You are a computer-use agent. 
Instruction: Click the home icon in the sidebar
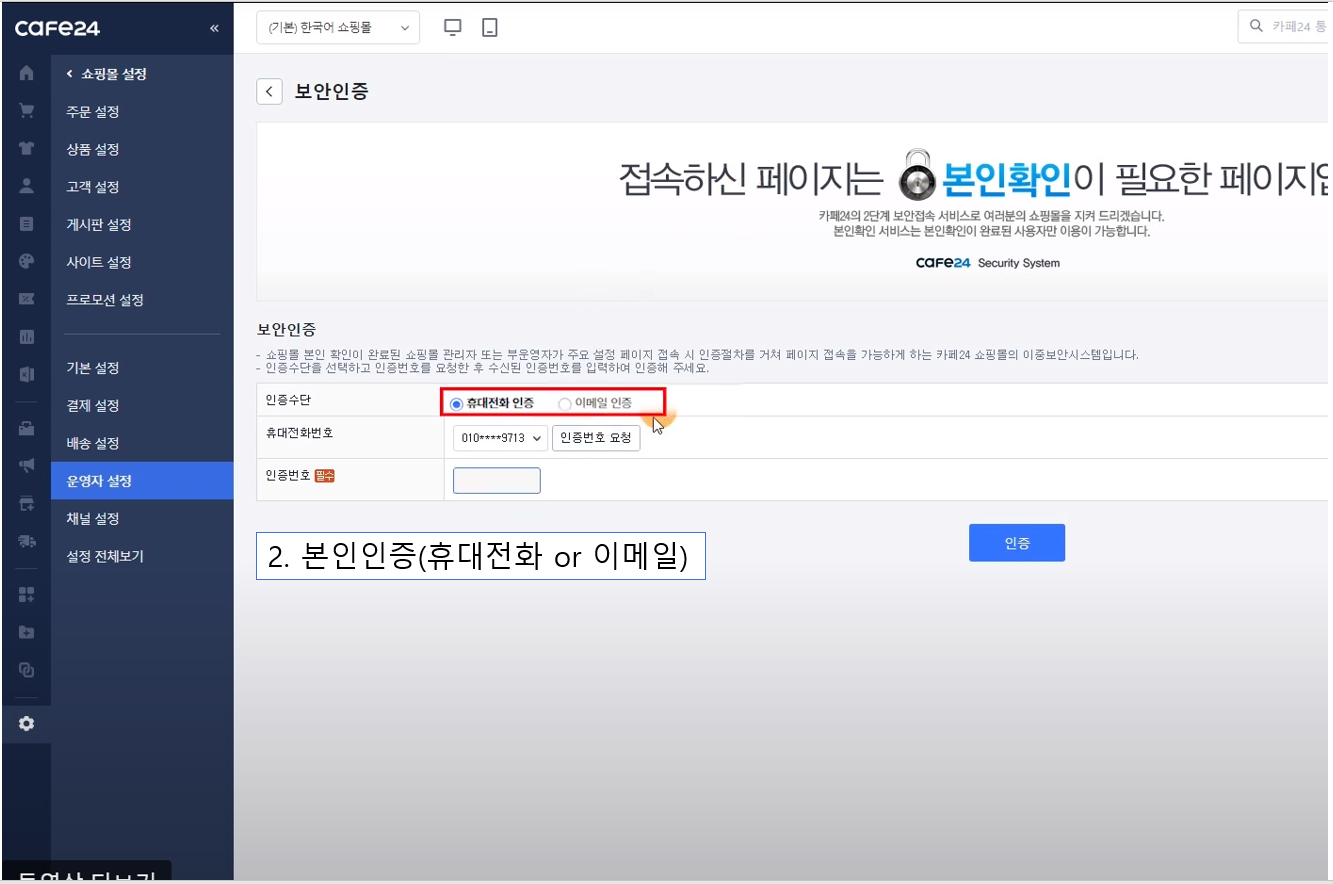tap(26, 73)
